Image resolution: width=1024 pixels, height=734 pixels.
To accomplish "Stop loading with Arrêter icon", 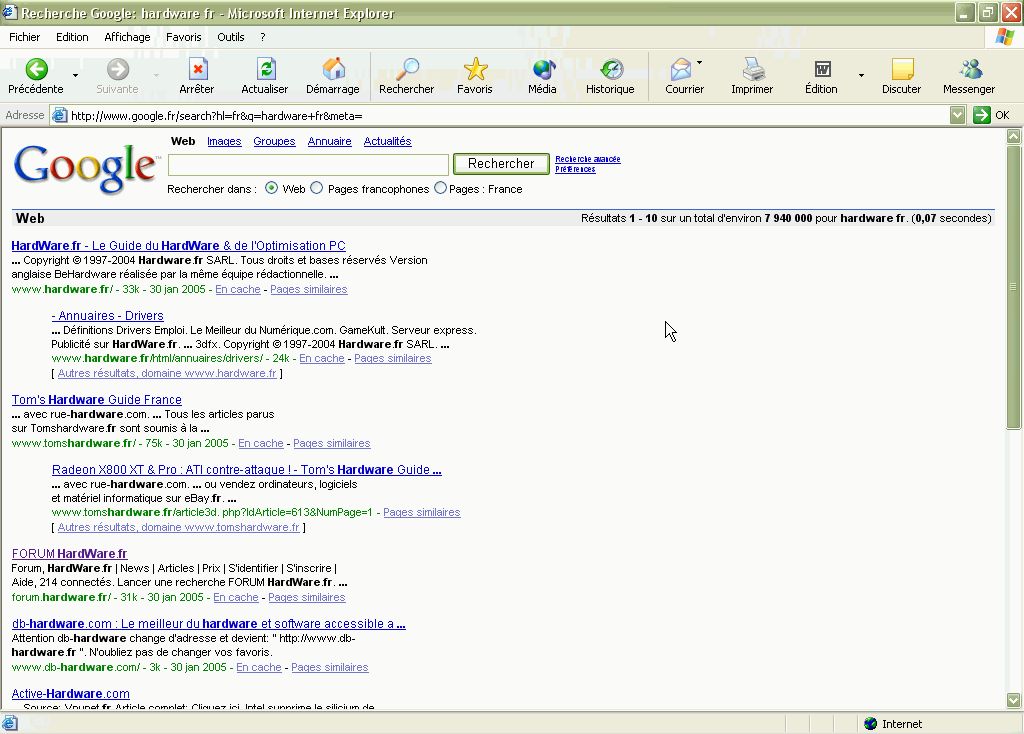I will 197,69.
